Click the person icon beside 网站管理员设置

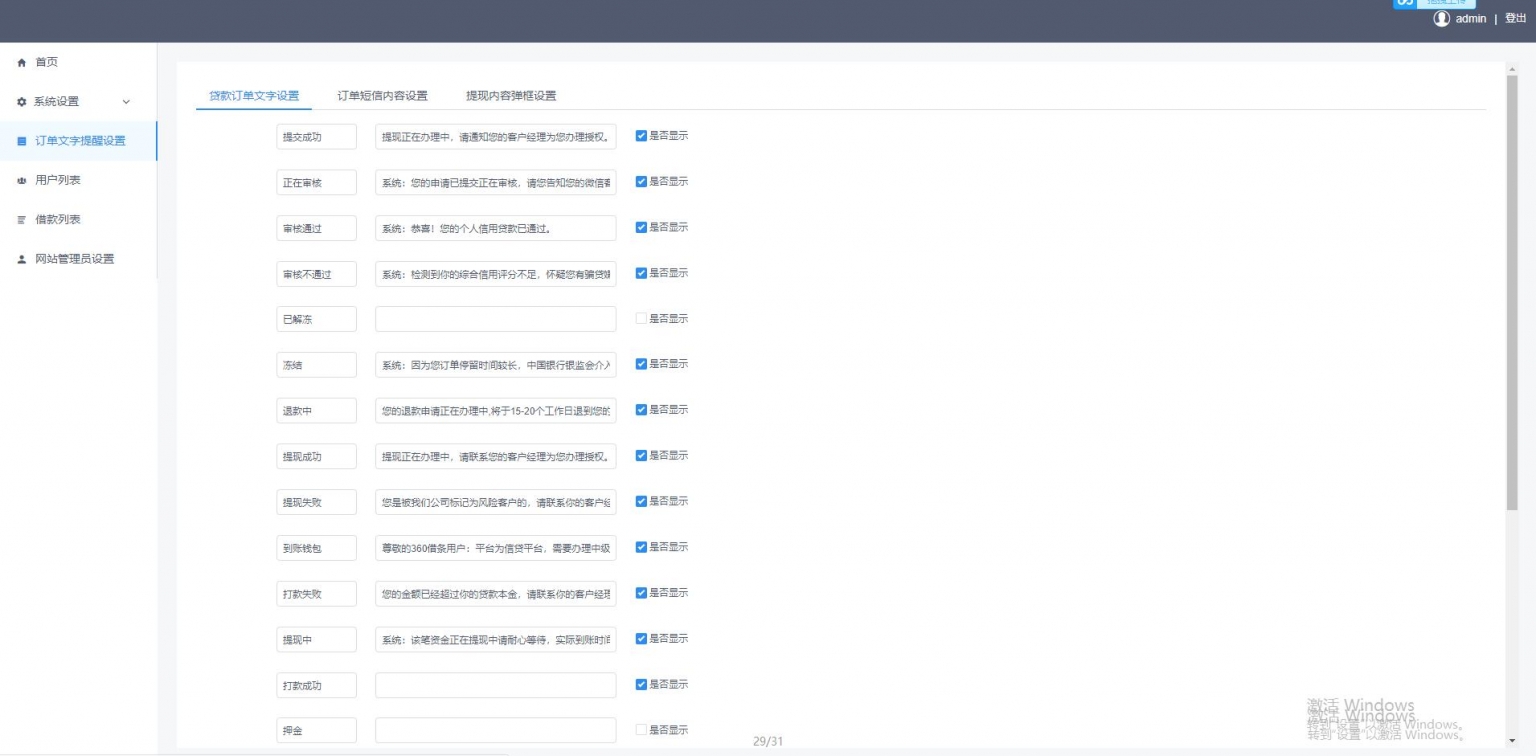22,259
